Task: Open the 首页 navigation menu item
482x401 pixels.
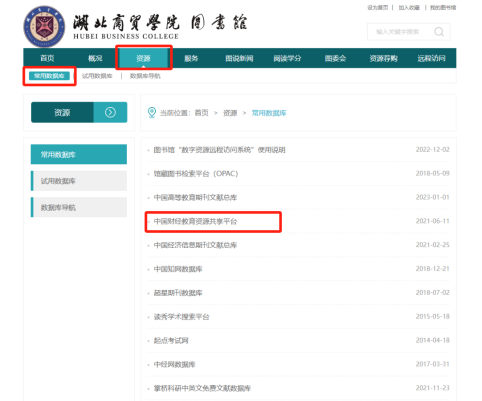Action: (47, 58)
